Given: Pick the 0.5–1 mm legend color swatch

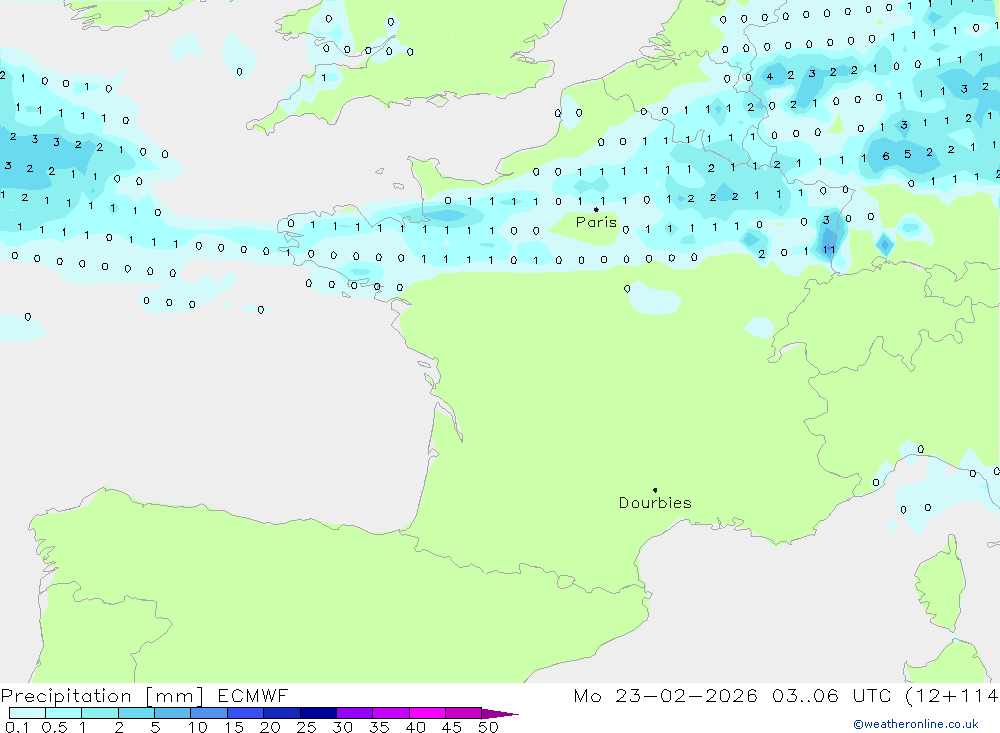Looking at the screenshot, I should tap(64, 713).
